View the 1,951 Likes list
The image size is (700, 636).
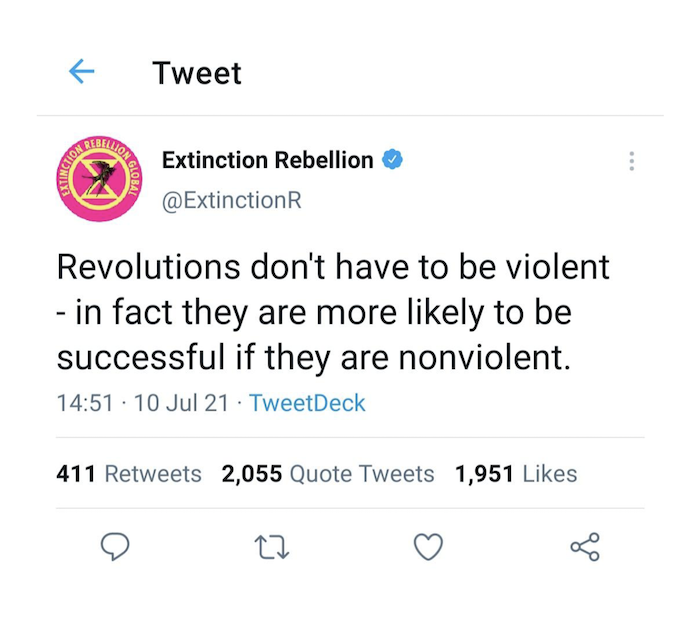tap(516, 474)
